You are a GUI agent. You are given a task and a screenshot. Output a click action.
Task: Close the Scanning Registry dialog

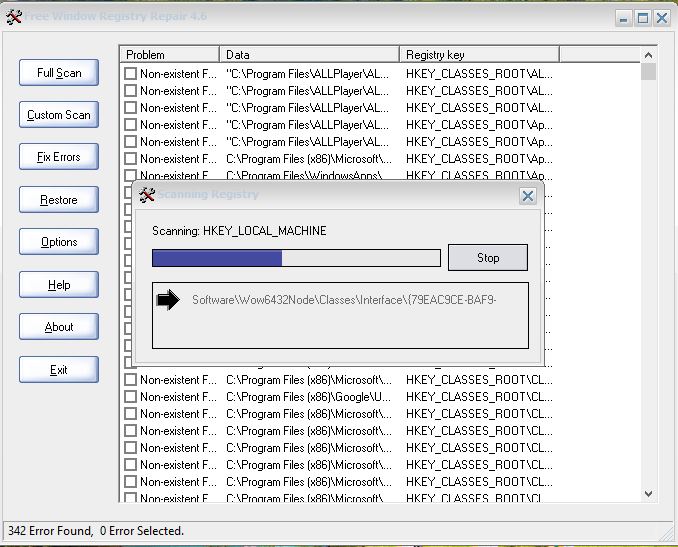point(528,196)
